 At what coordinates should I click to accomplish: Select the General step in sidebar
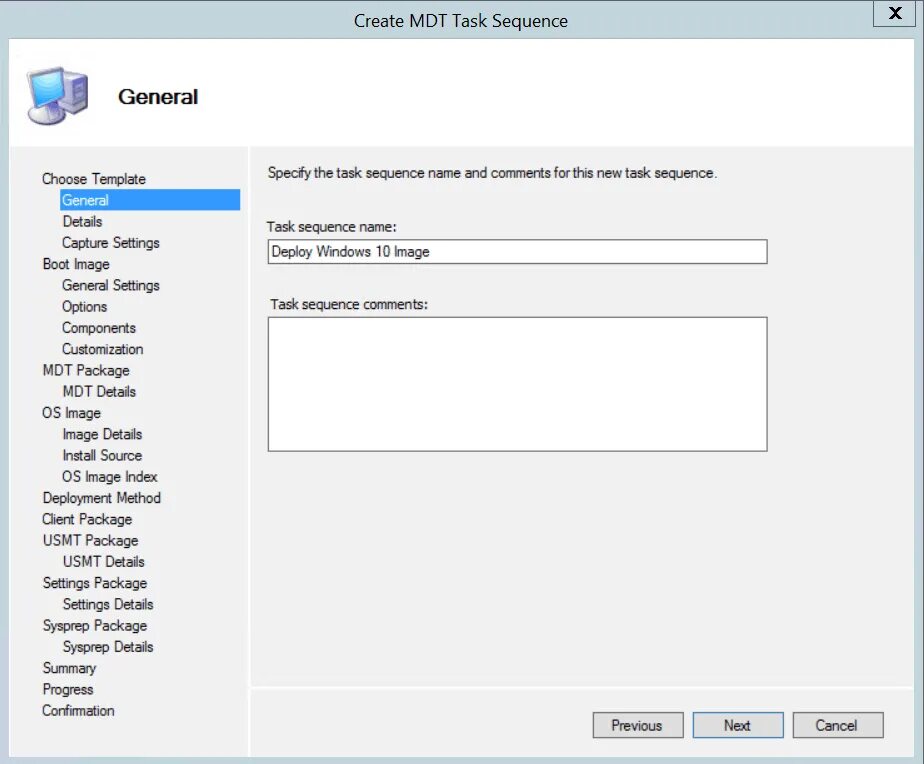86,200
